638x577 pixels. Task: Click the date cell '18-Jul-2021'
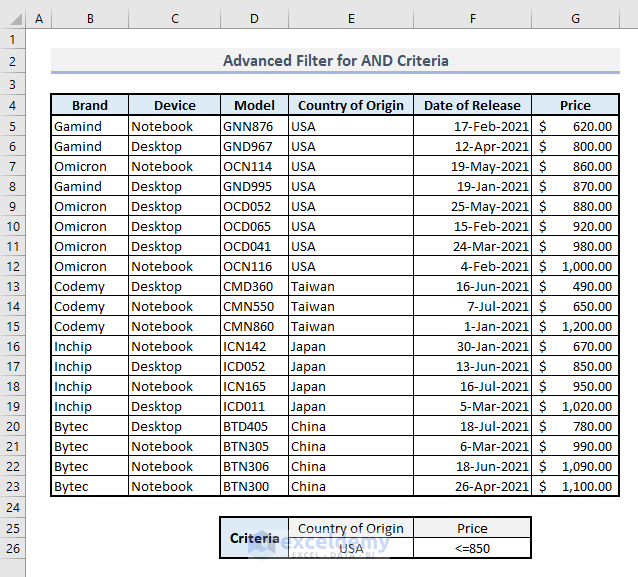(472, 426)
